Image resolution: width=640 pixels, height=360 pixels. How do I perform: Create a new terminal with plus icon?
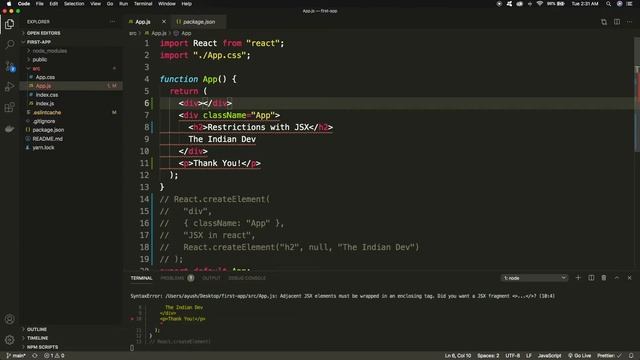pyautogui.click(x=578, y=278)
